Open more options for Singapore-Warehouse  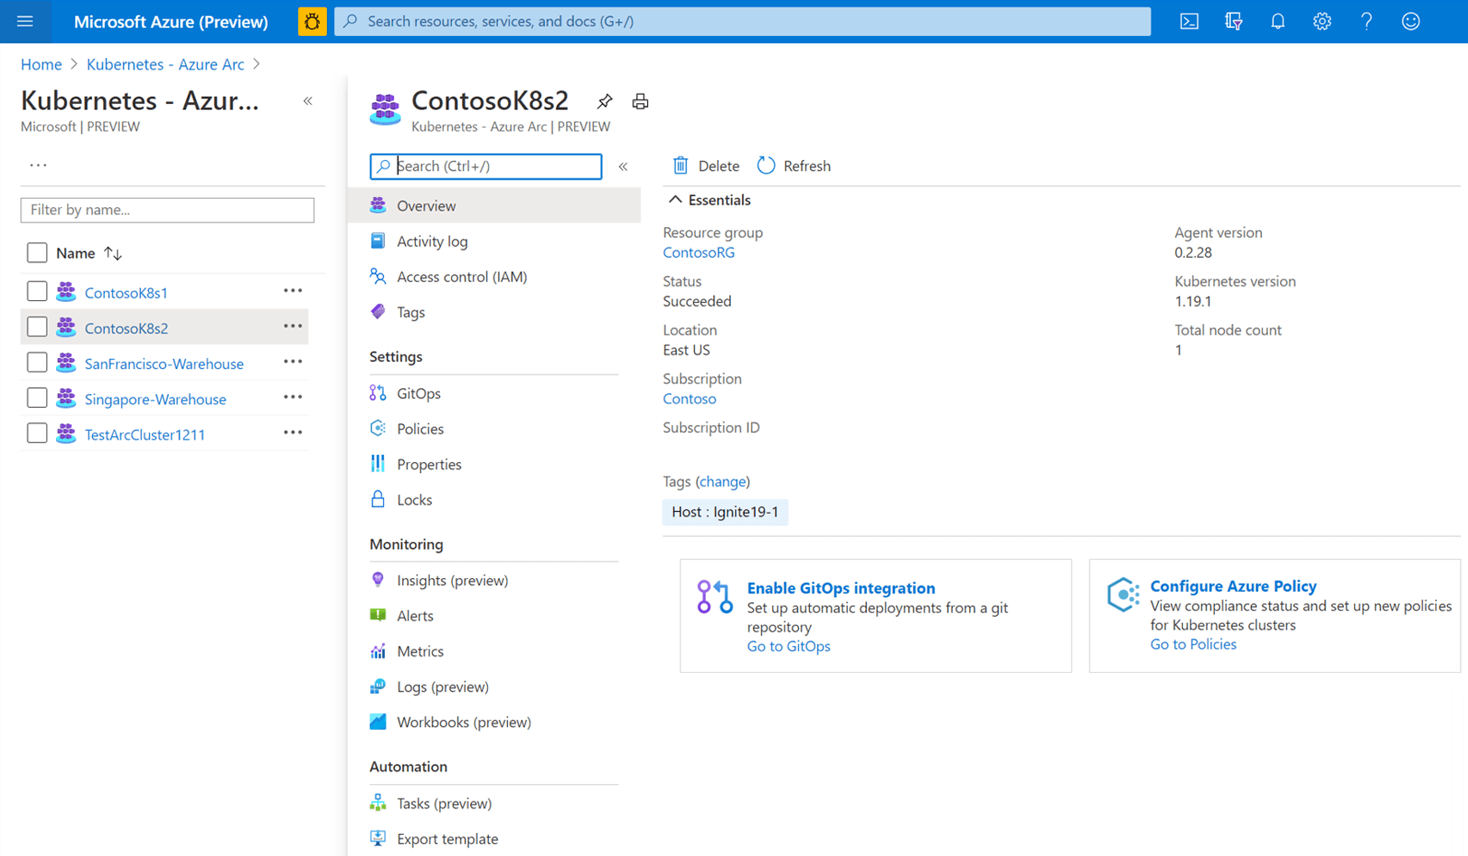(292, 398)
